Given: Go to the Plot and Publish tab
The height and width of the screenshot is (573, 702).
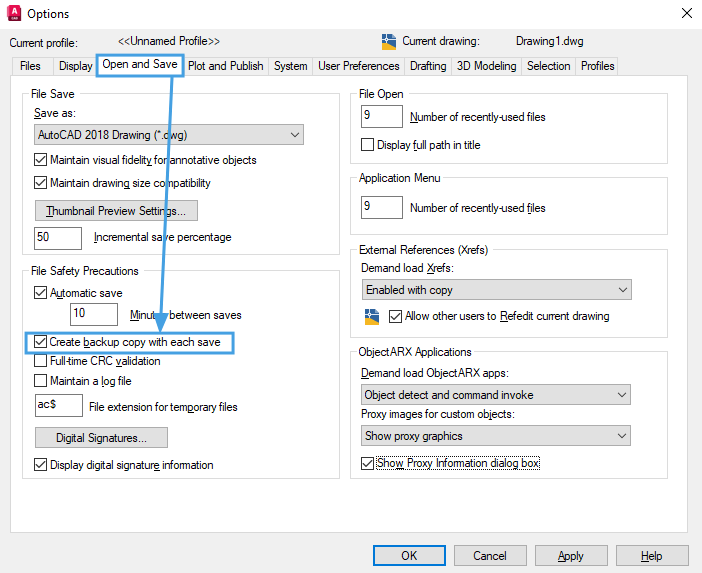Looking at the screenshot, I should click(x=226, y=66).
